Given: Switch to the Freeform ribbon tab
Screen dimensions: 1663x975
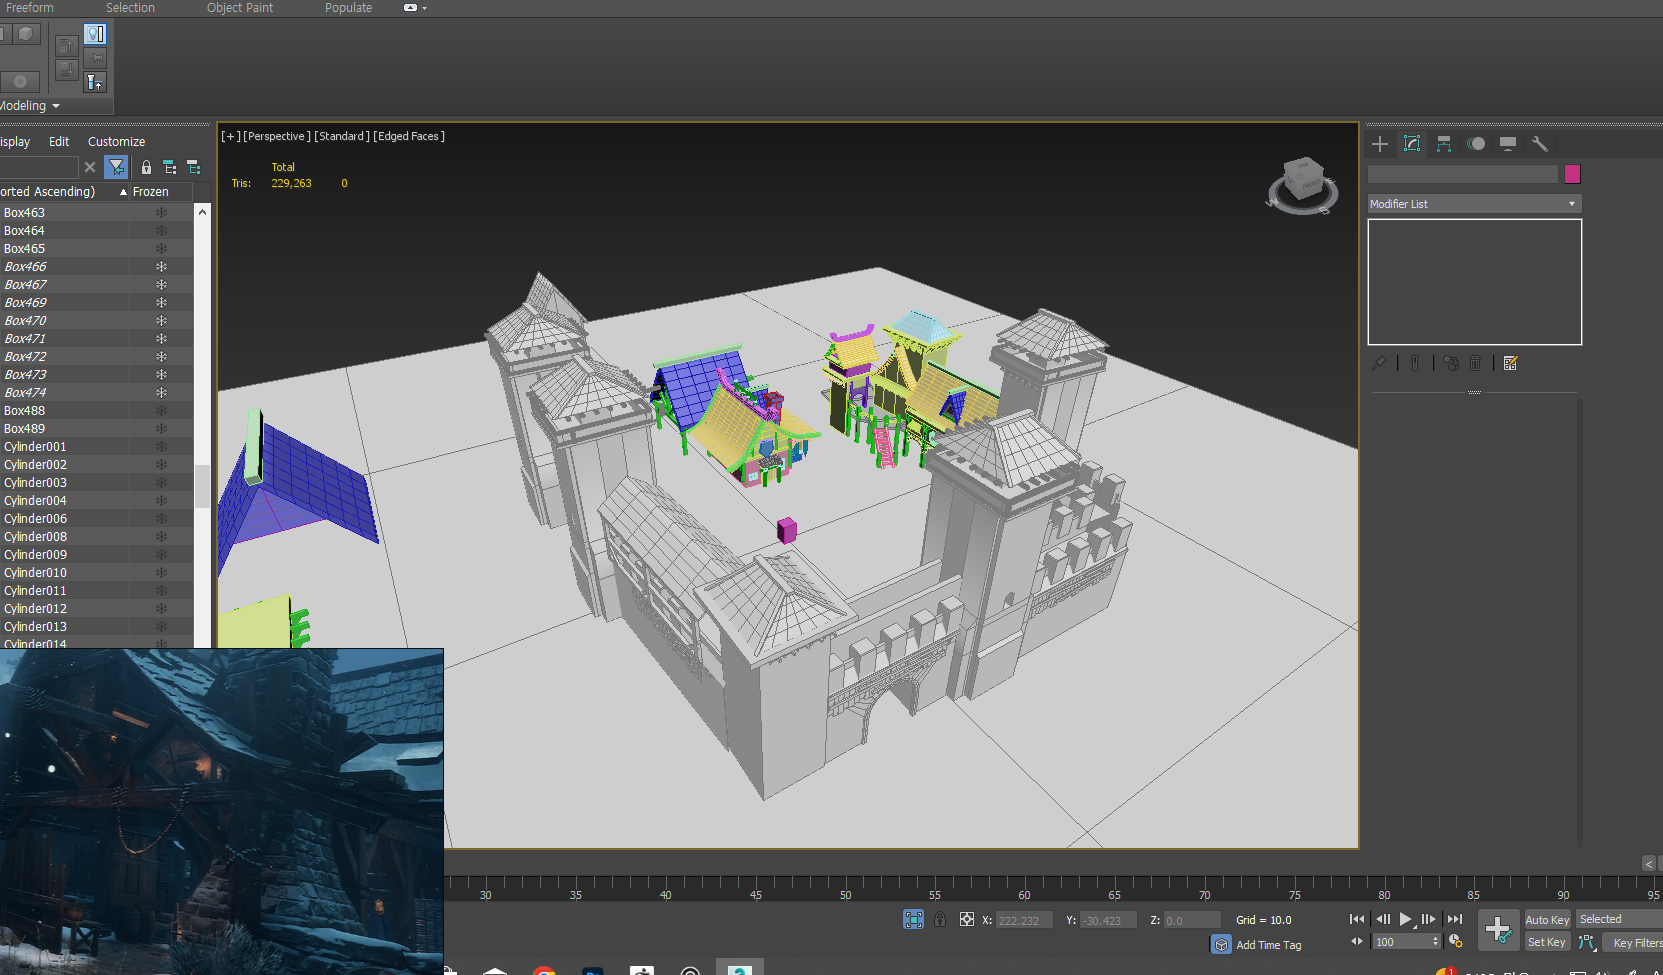Looking at the screenshot, I should point(30,8).
